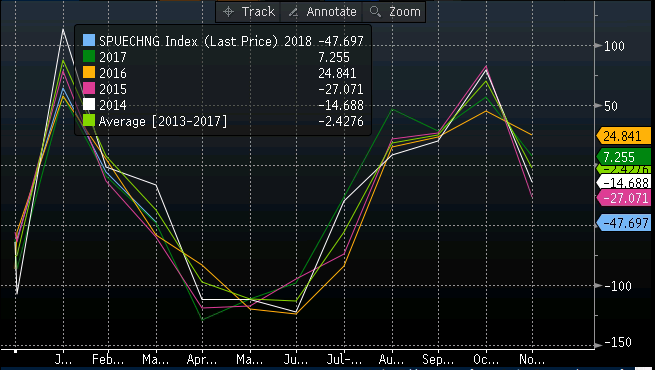The height and width of the screenshot is (370, 655).
Task: Click the Au... x-axis month label
Action: 391,359
